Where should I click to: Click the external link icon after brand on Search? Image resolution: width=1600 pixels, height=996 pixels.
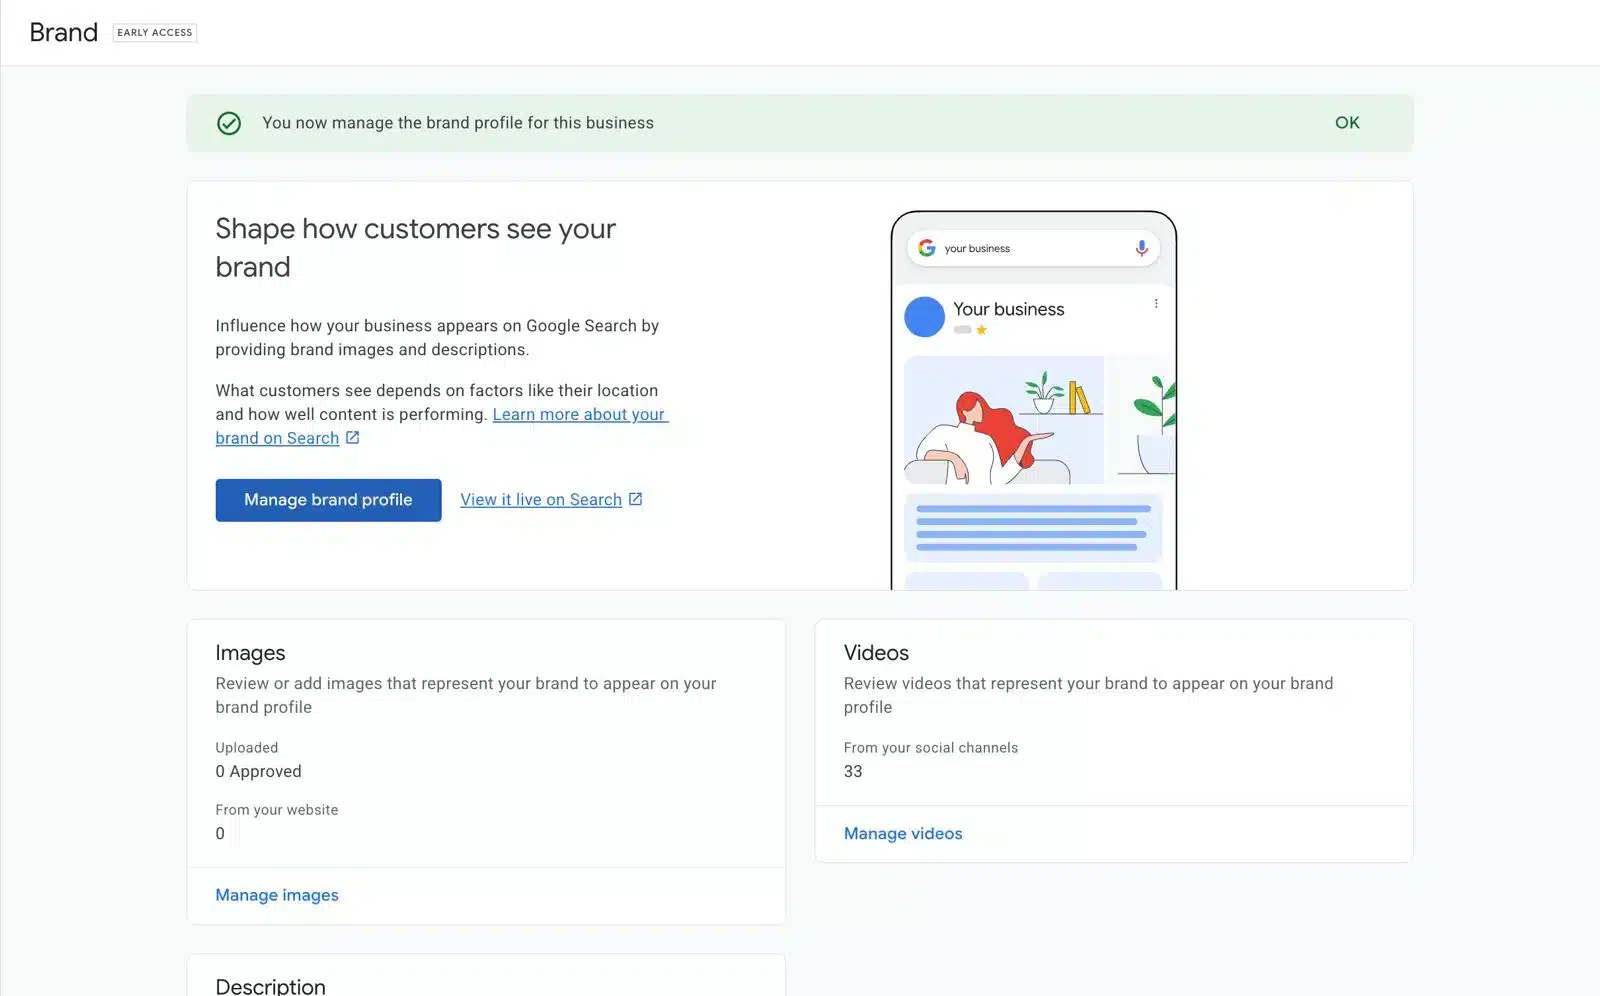click(x=352, y=438)
